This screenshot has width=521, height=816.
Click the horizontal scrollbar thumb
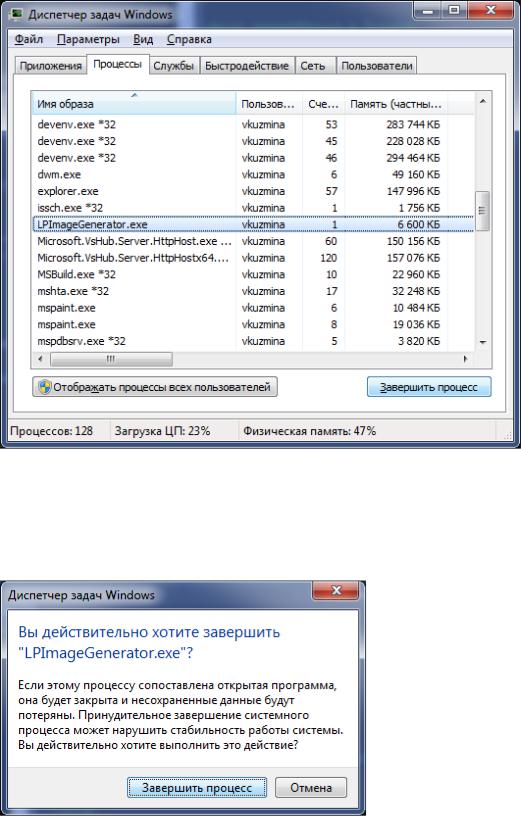[x=111, y=359]
